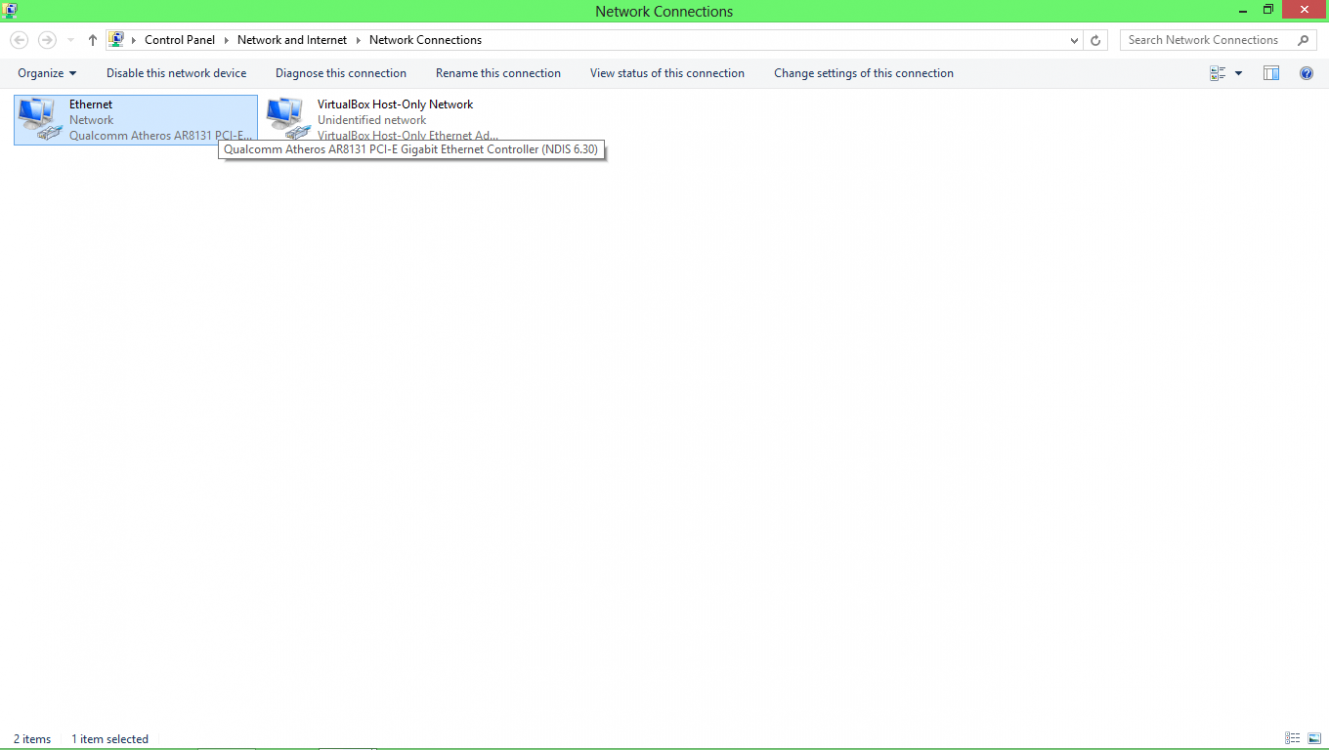1329x750 pixels.
Task: Open more view options dropdown arrow
Action: point(1238,73)
